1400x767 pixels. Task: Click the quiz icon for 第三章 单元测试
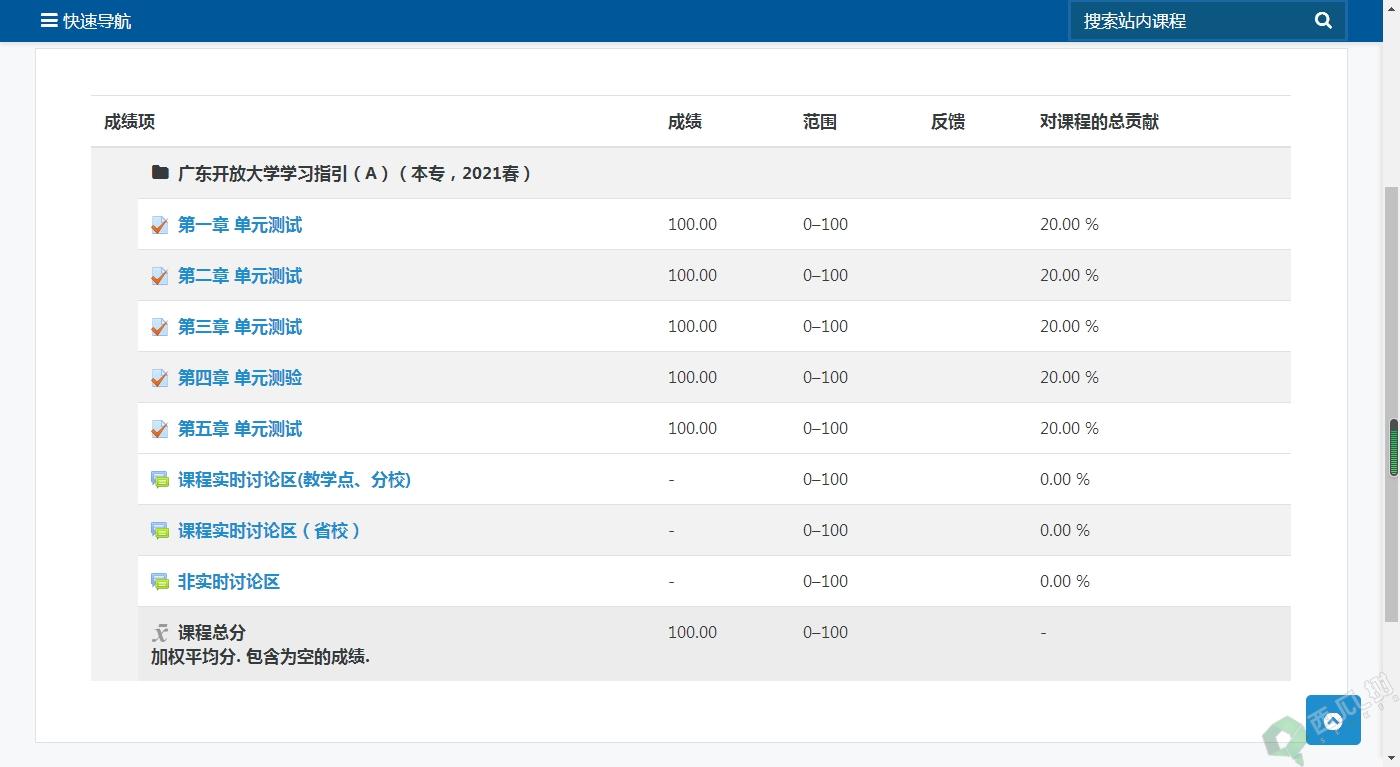point(159,327)
